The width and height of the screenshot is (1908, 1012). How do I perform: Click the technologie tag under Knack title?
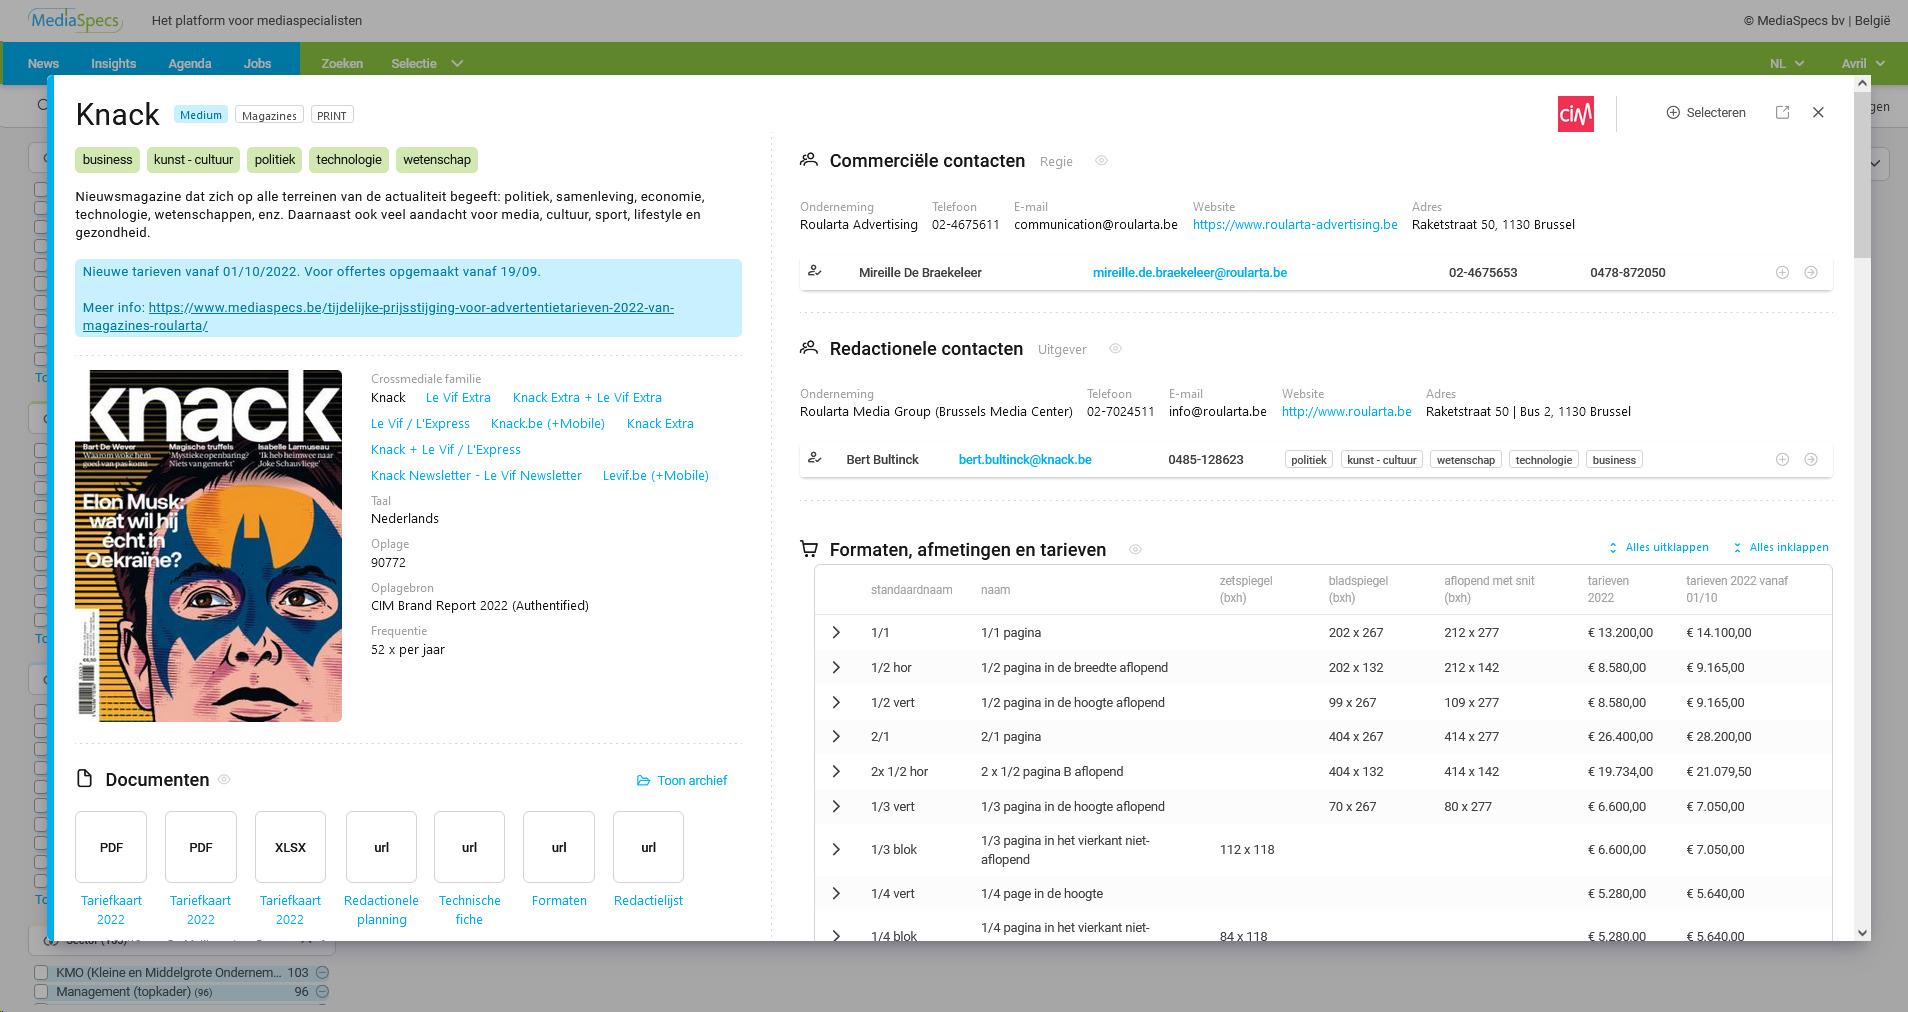tap(349, 160)
